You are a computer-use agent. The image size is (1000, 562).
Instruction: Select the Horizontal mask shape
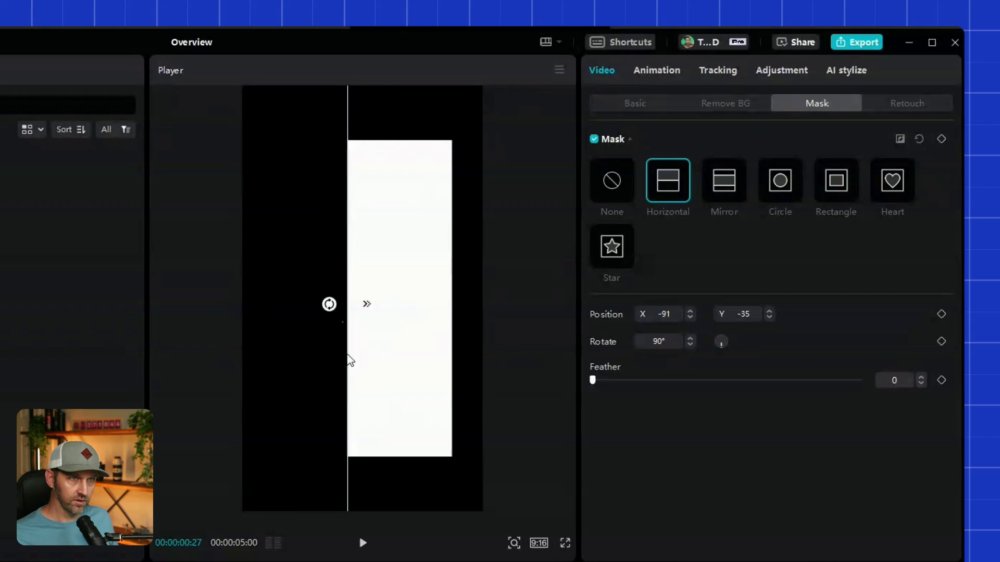click(668, 181)
